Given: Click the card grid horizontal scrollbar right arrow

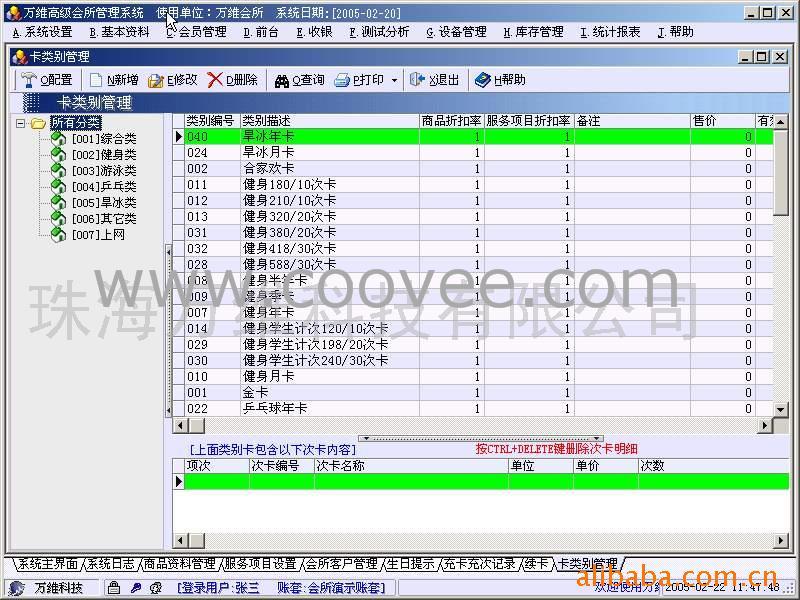Looking at the screenshot, I should coord(764,425).
